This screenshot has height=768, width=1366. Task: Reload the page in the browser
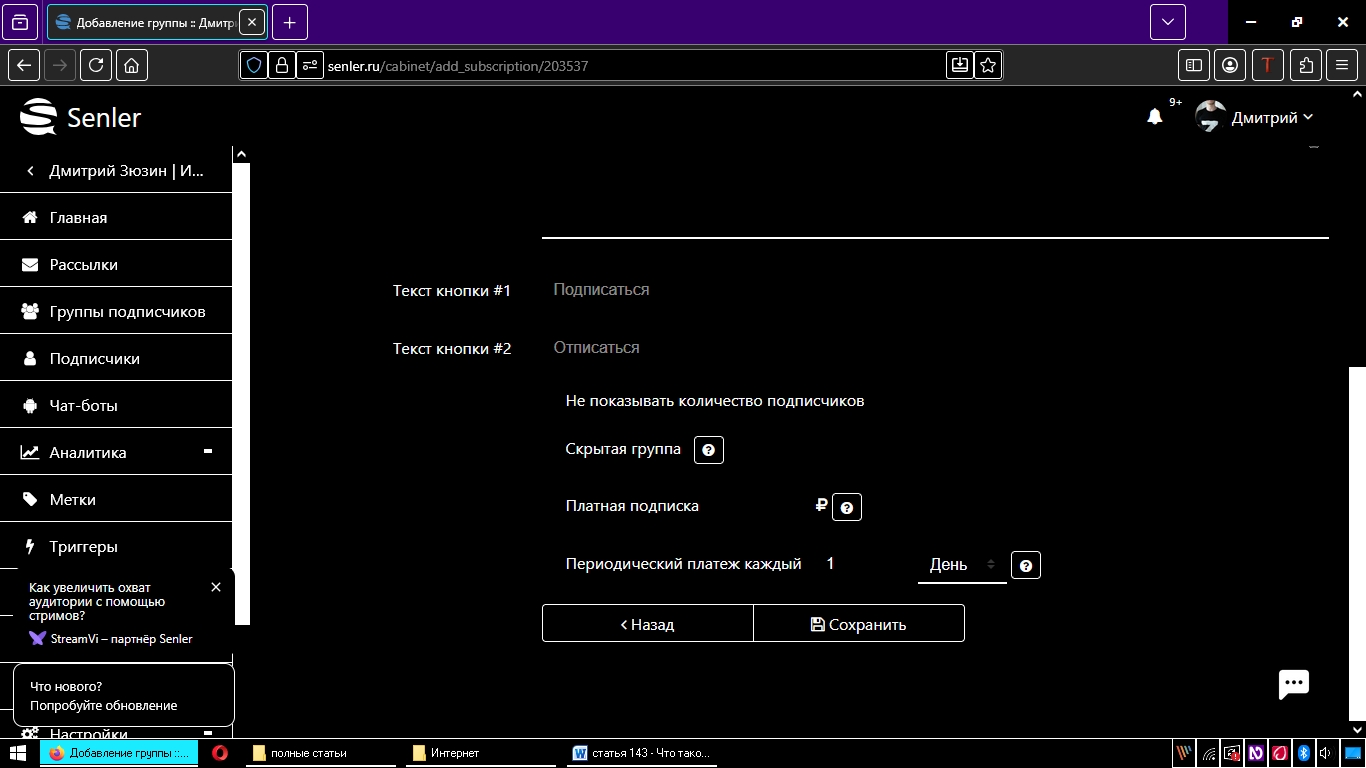(96, 65)
